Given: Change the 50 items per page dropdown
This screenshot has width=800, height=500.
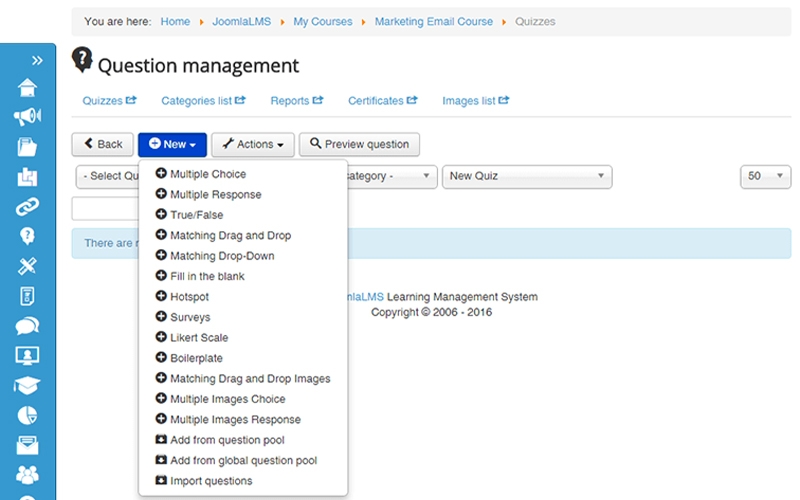Looking at the screenshot, I should (x=765, y=177).
